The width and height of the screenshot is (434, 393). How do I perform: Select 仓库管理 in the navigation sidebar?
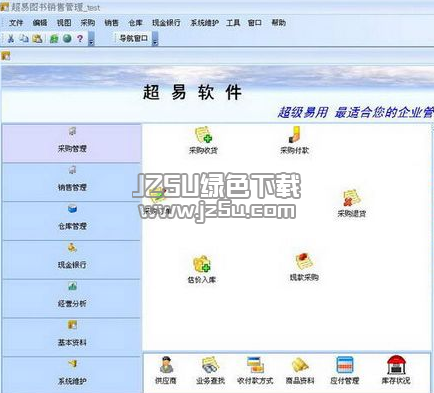coord(72,221)
